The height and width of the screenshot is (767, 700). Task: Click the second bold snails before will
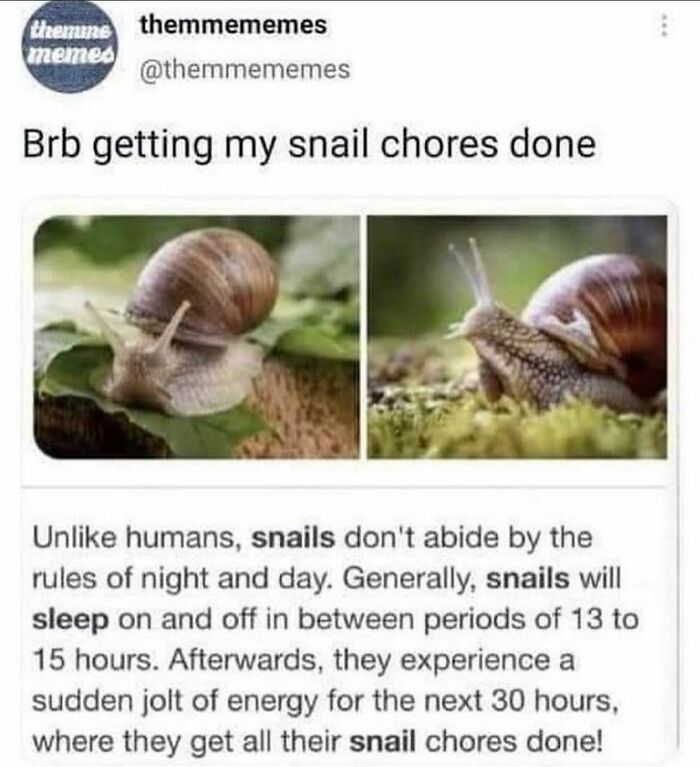click(528, 579)
